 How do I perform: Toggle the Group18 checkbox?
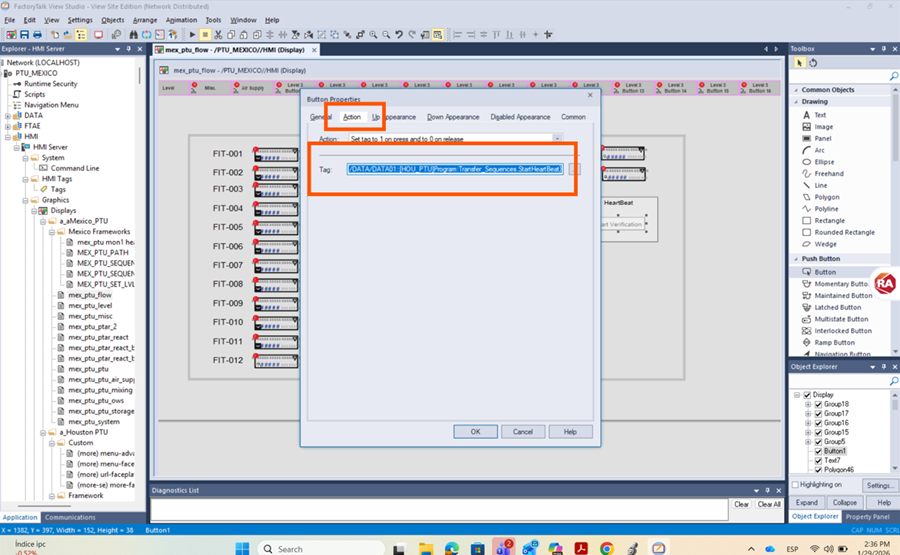(818, 404)
